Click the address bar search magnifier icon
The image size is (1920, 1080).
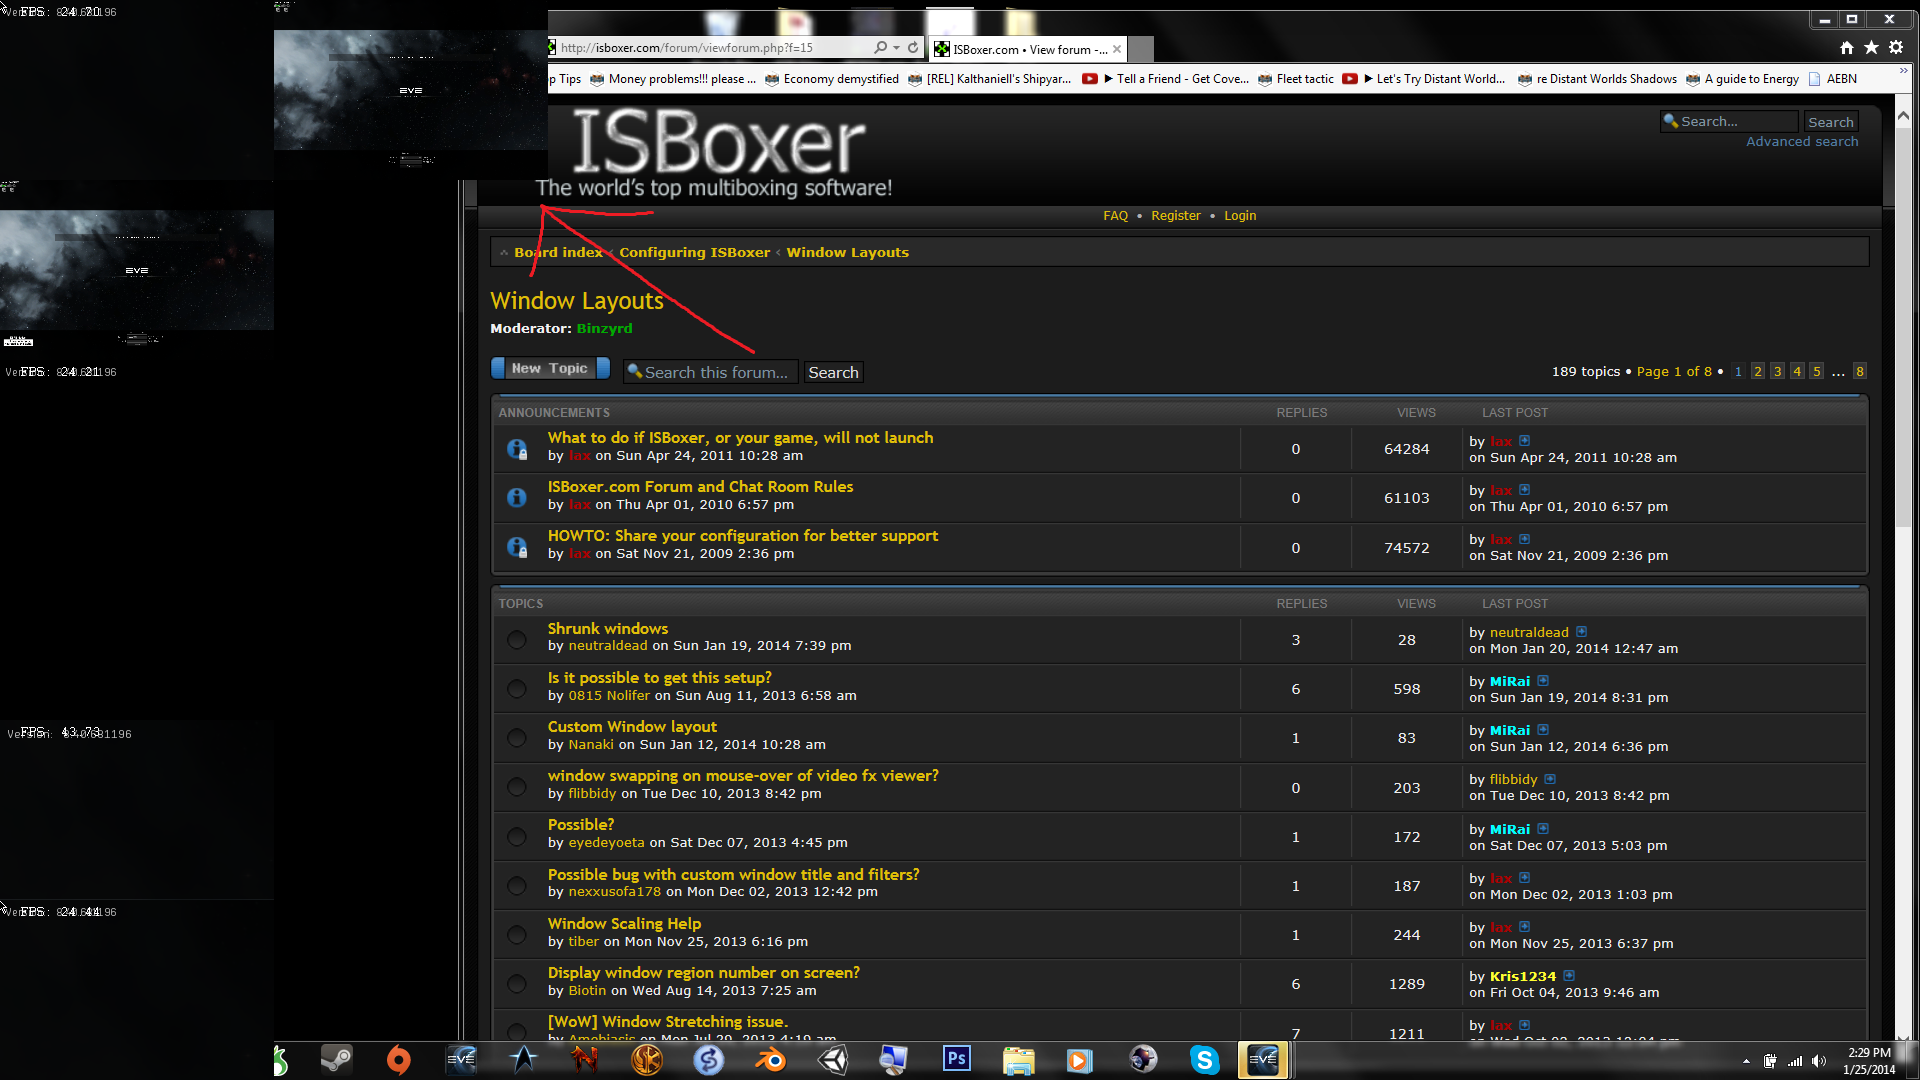880,47
